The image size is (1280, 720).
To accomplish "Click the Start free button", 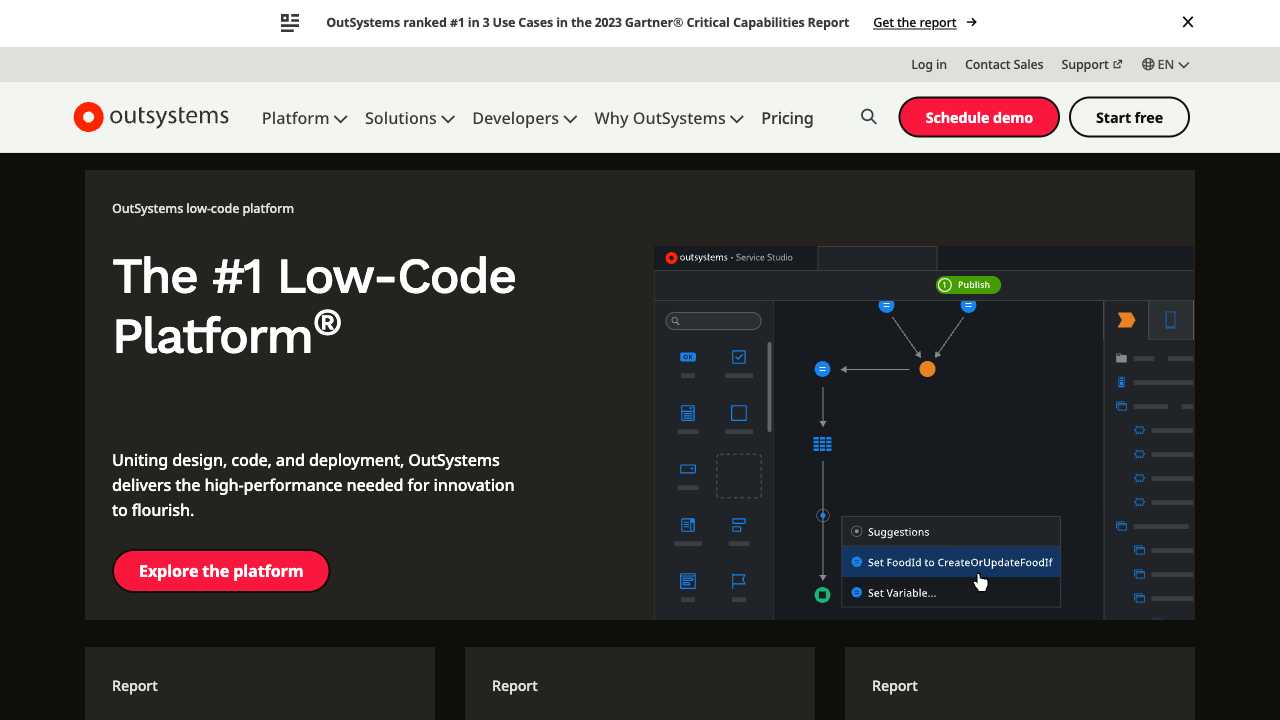I will point(1129,117).
